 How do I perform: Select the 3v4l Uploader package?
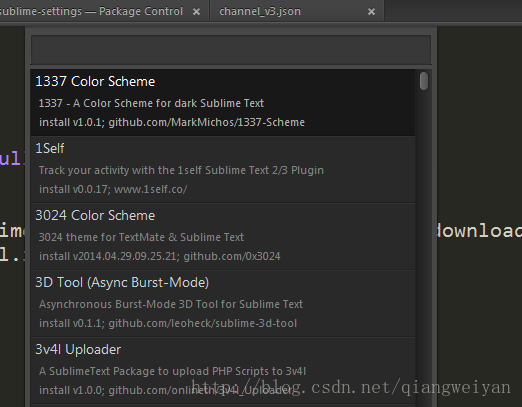click(223, 371)
